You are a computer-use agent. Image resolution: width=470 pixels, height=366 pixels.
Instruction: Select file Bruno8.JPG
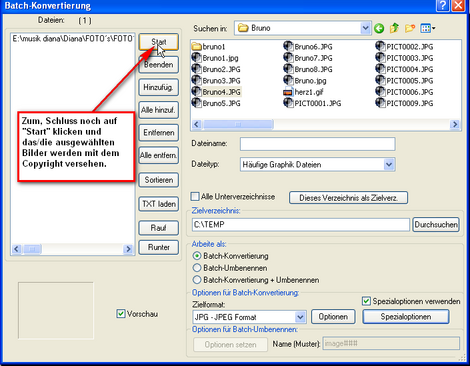click(308, 69)
